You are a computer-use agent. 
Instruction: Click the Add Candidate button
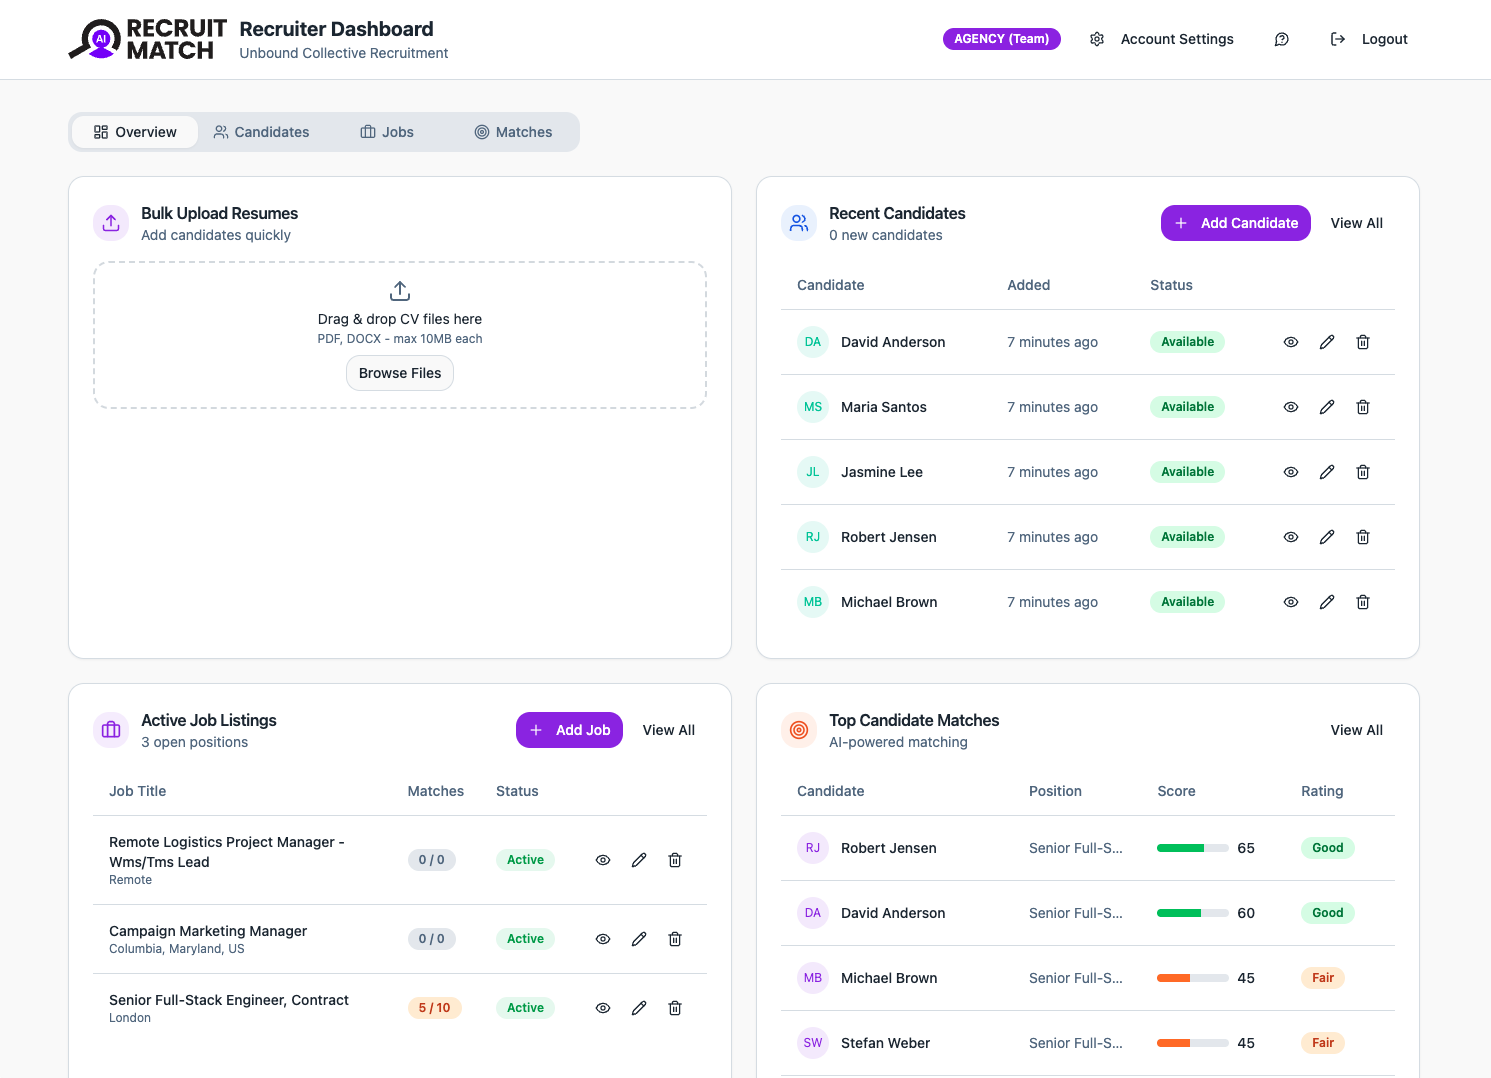pyautogui.click(x=1235, y=223)
